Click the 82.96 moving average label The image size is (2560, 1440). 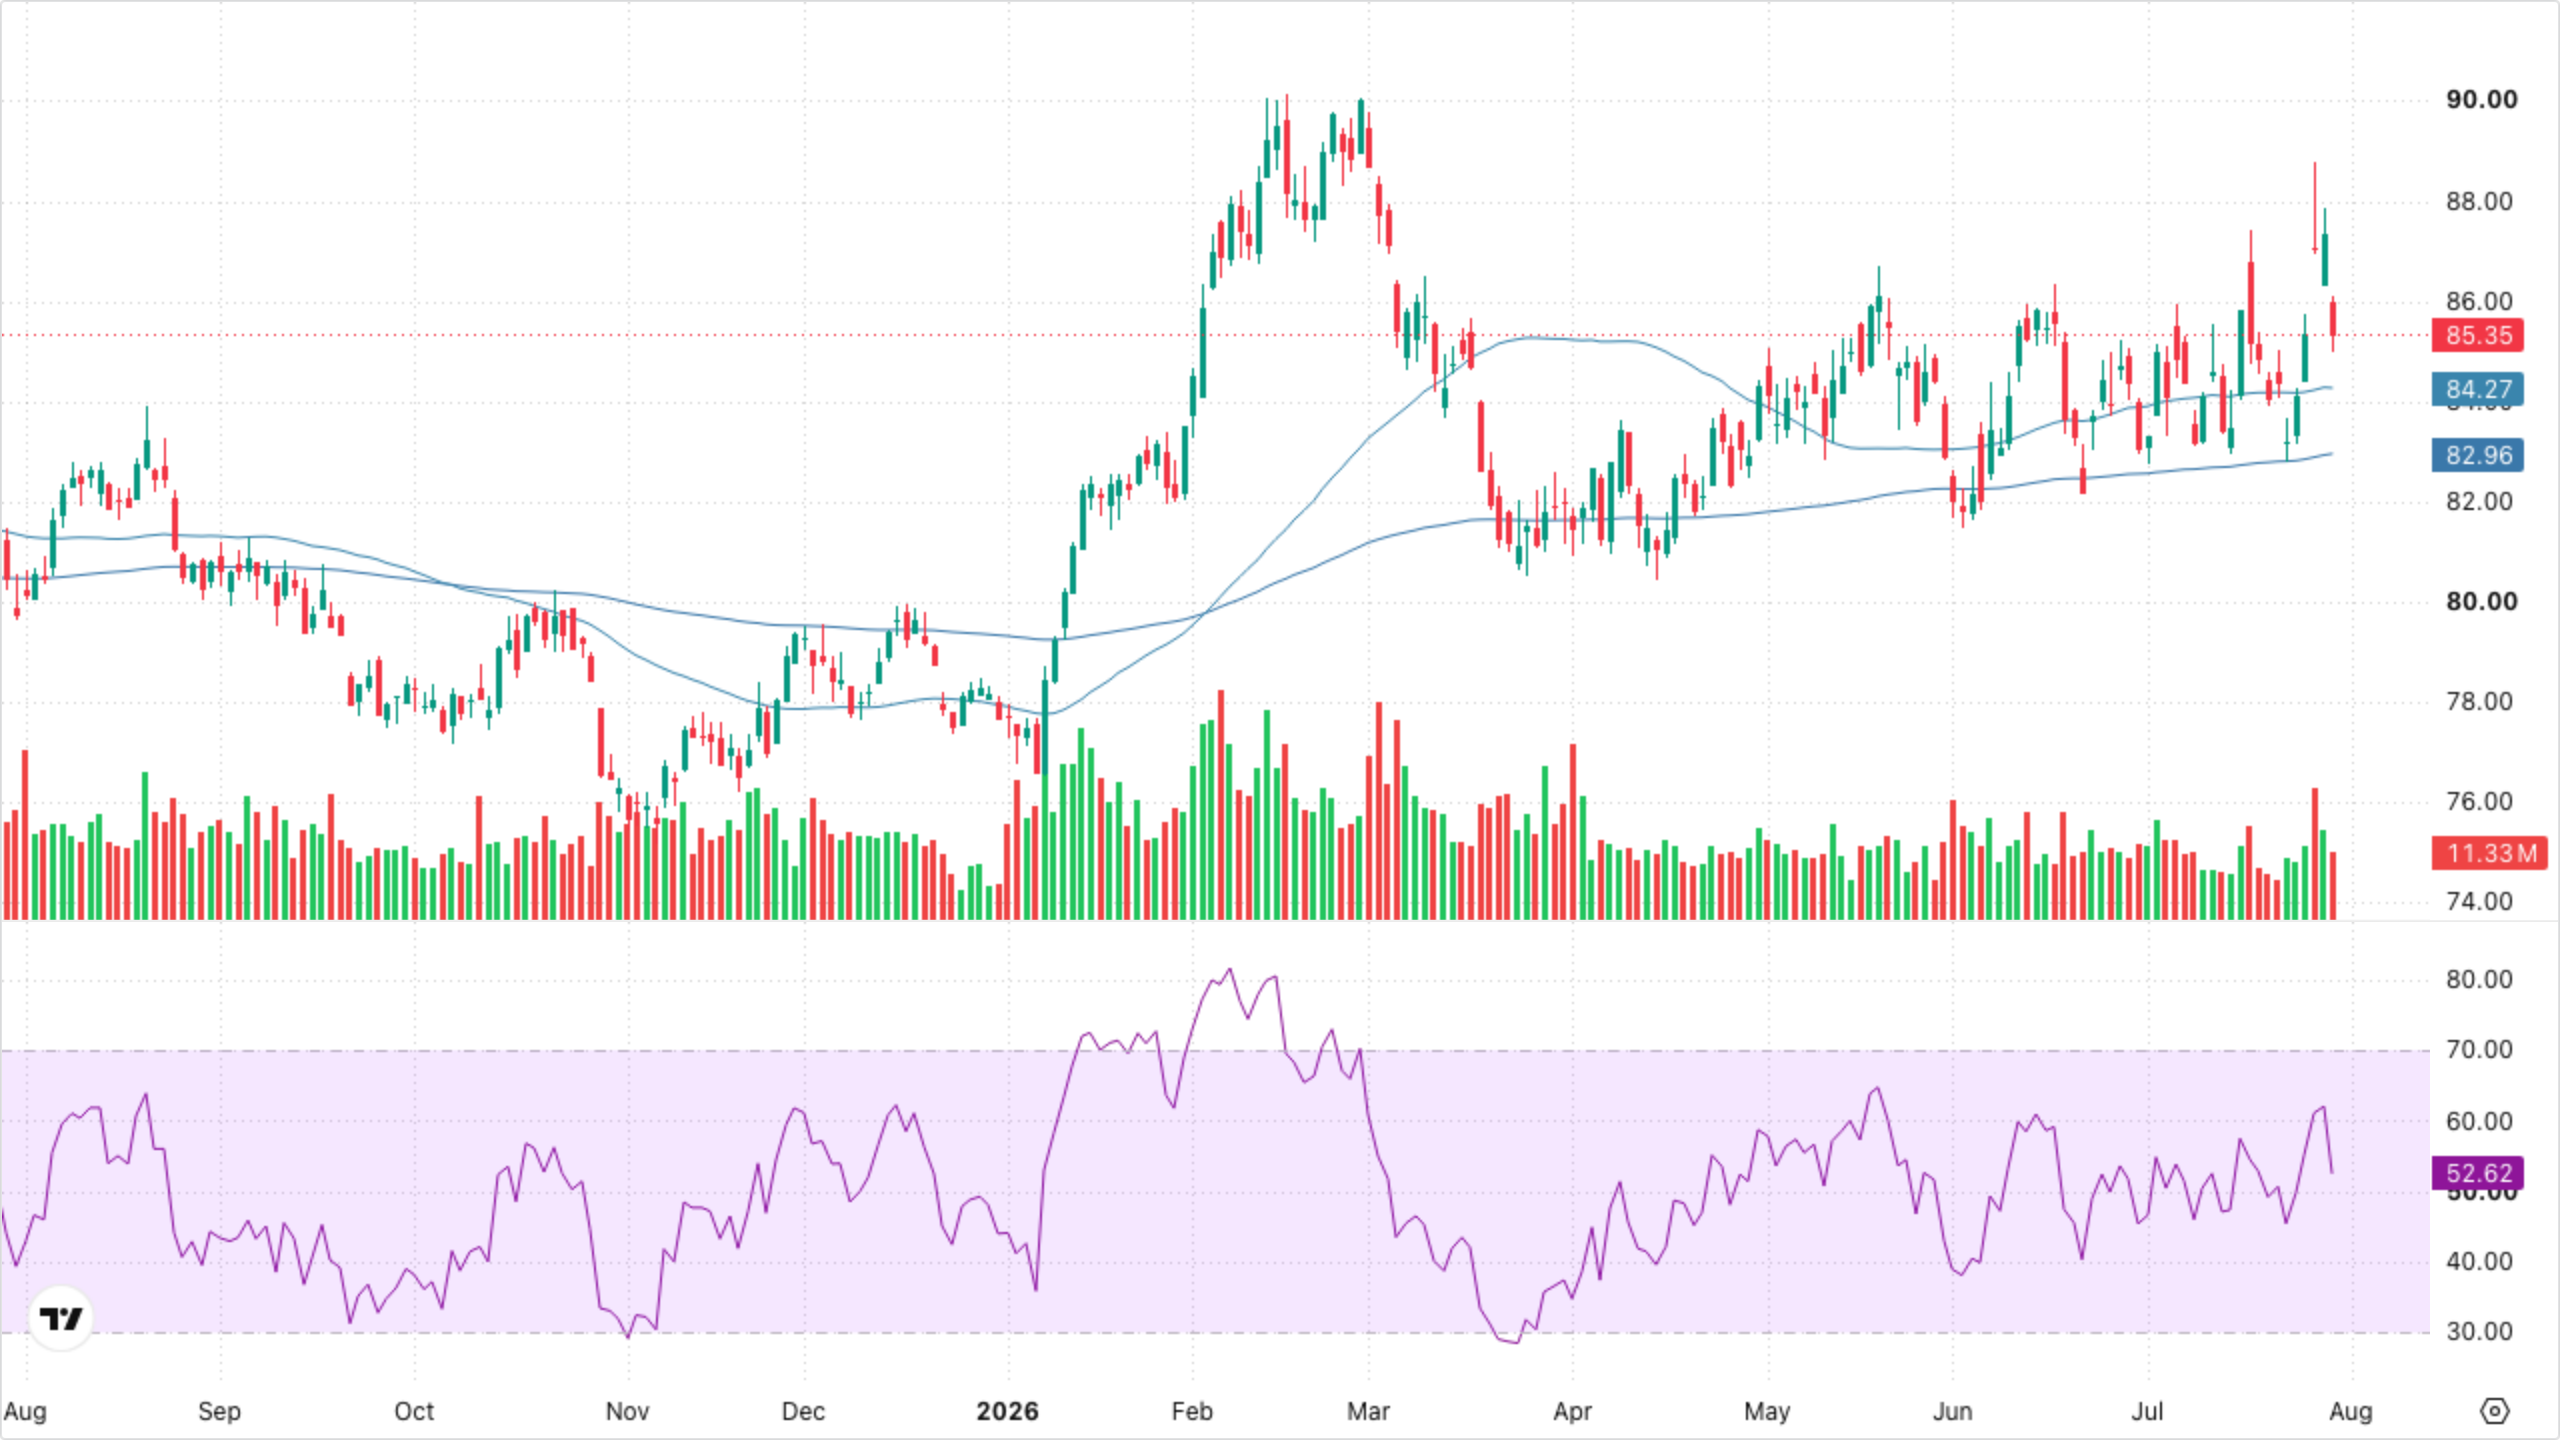coord(2478,455)
